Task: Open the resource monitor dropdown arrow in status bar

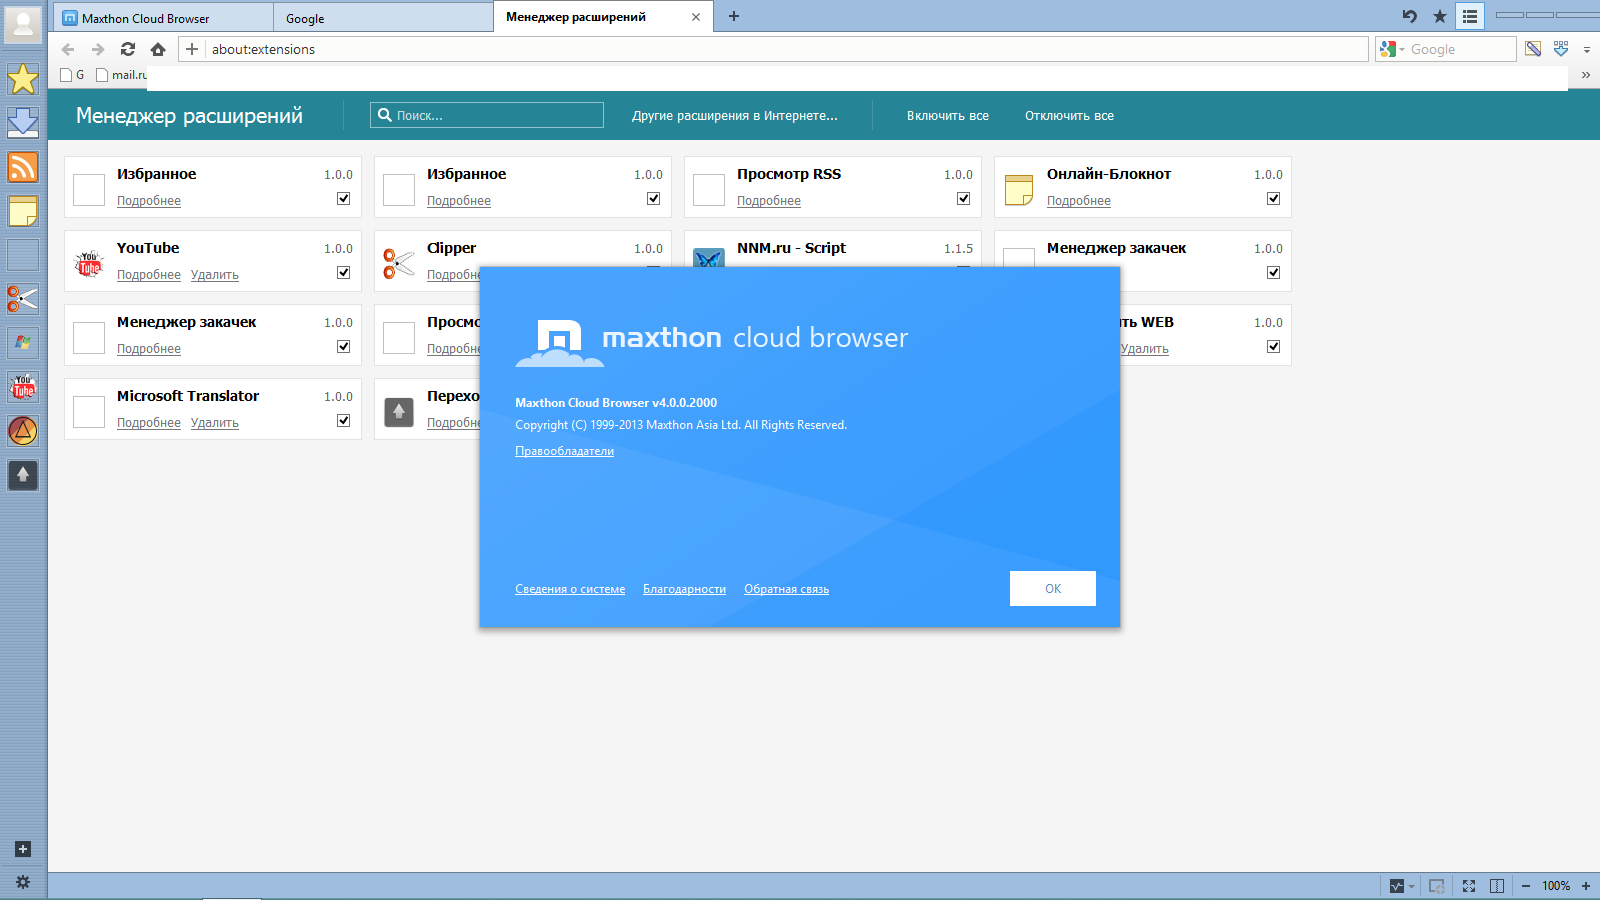Action: tap(1411, 887)
